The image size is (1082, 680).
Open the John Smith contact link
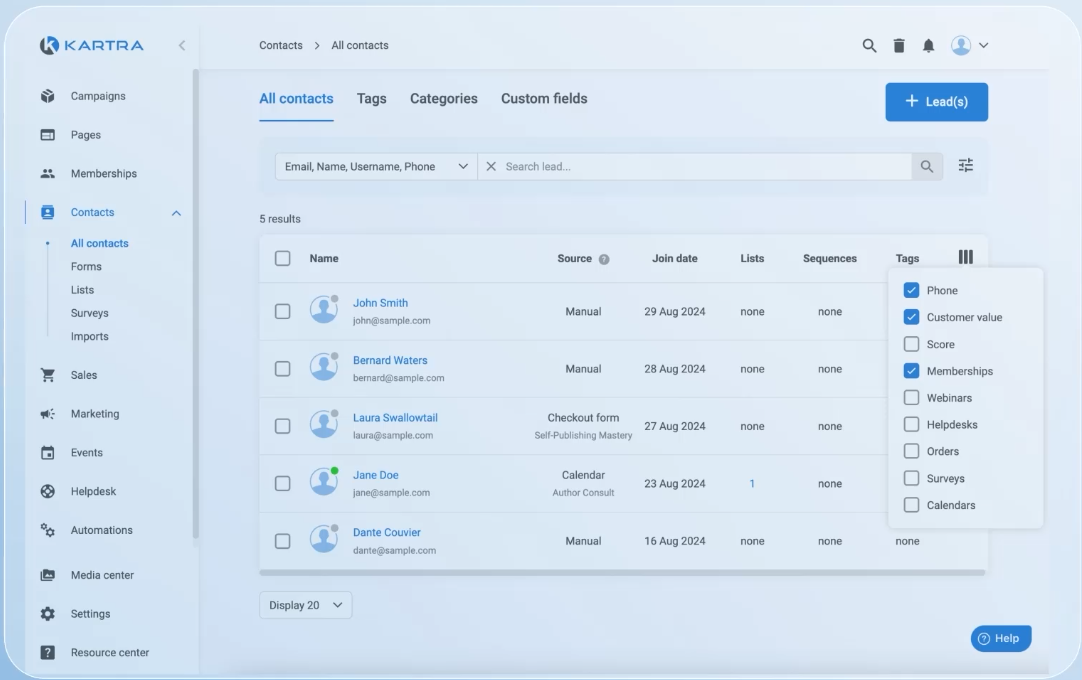pos(380,302)
